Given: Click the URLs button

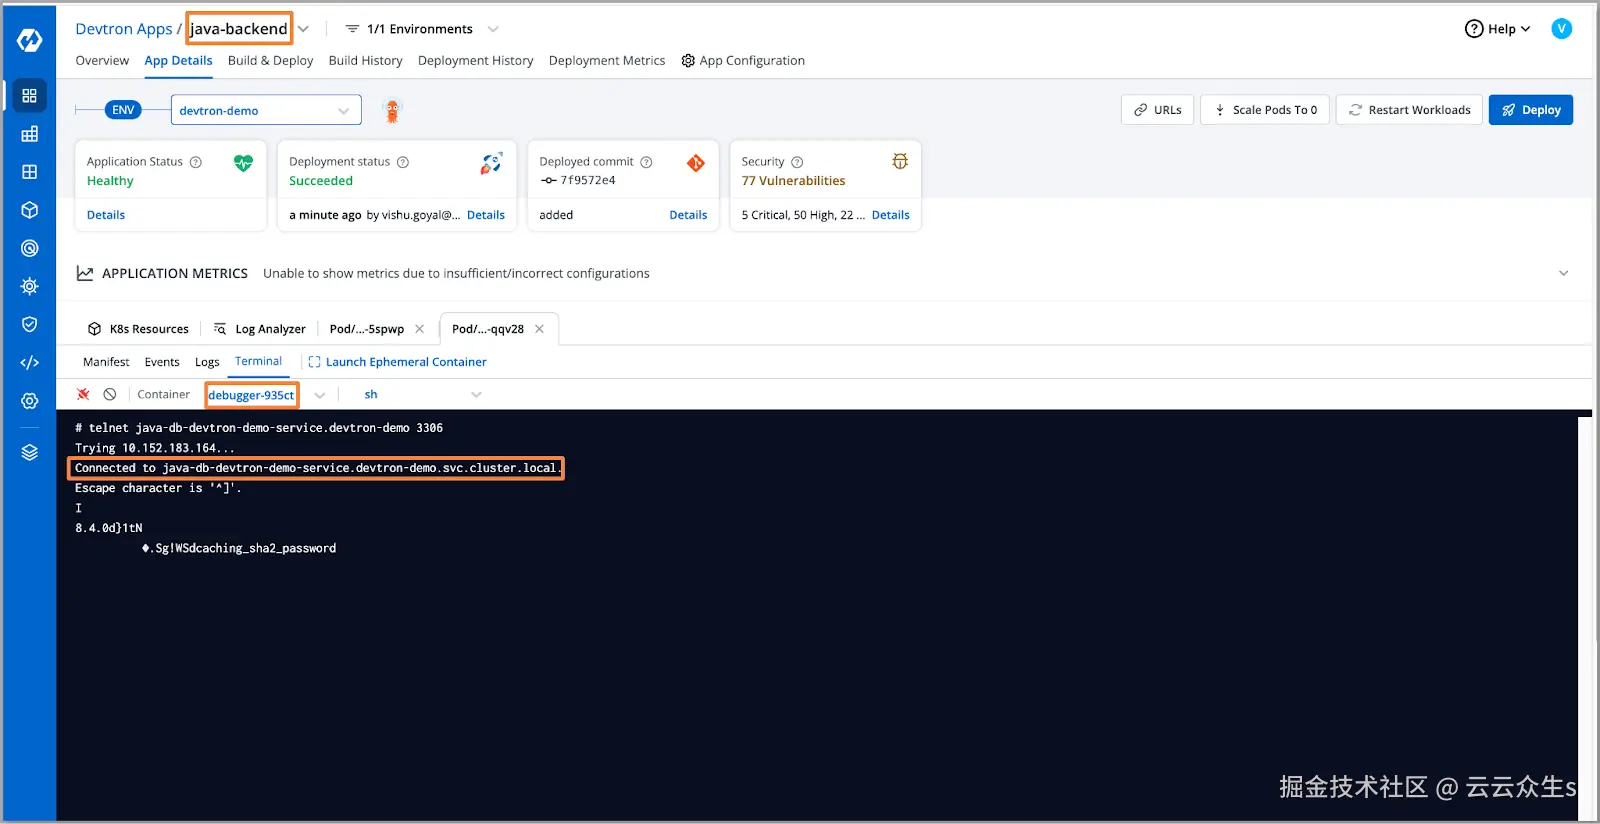Looking at the screenshot, I should 1157,110.
